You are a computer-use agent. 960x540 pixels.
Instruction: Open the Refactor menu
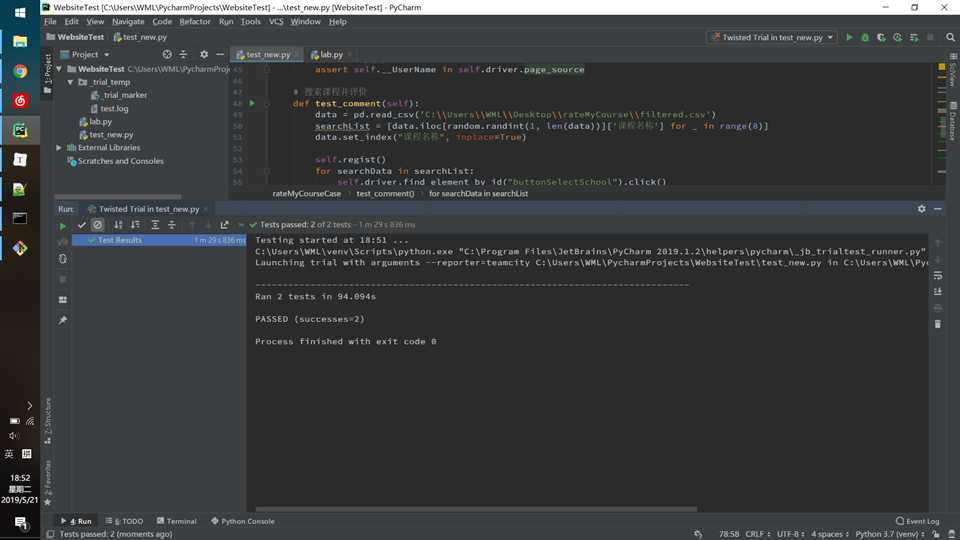[x=195, y=21]
